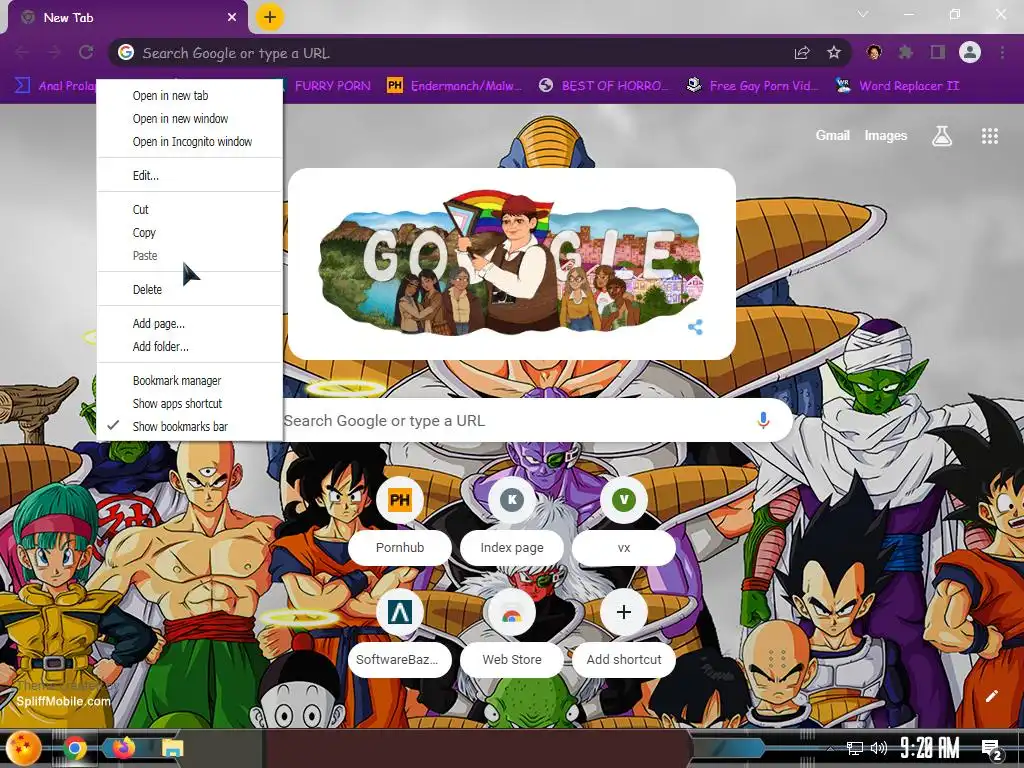Open the volume speaker tray icon
This screenshot has height=768, width=1024.
tap(878, 748)
